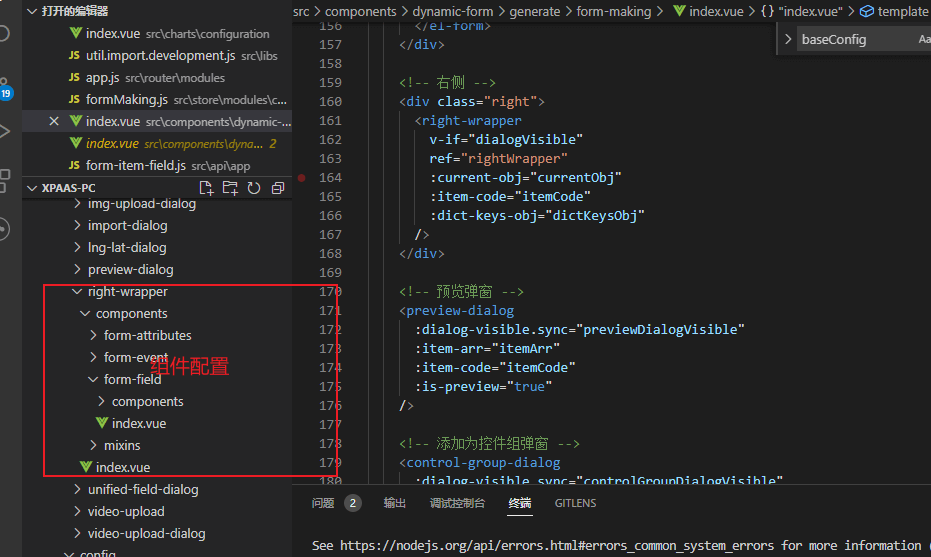Collapse the XPAAS-PC explorer section
The width and height of the screenshot is (931, 557).
(32, 188)
